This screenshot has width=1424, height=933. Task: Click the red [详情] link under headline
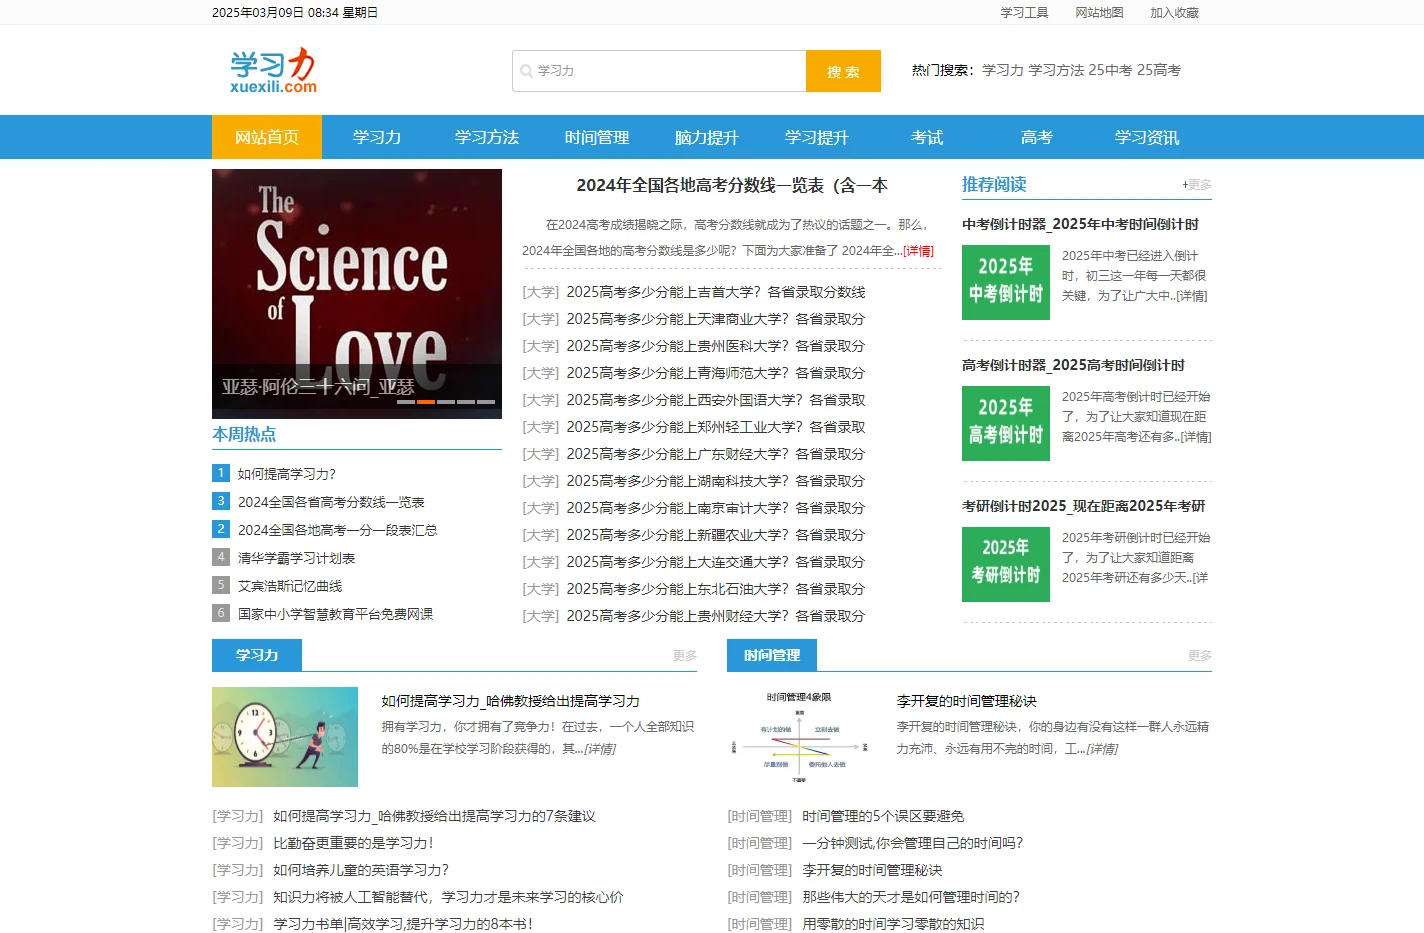coord(919,251)
